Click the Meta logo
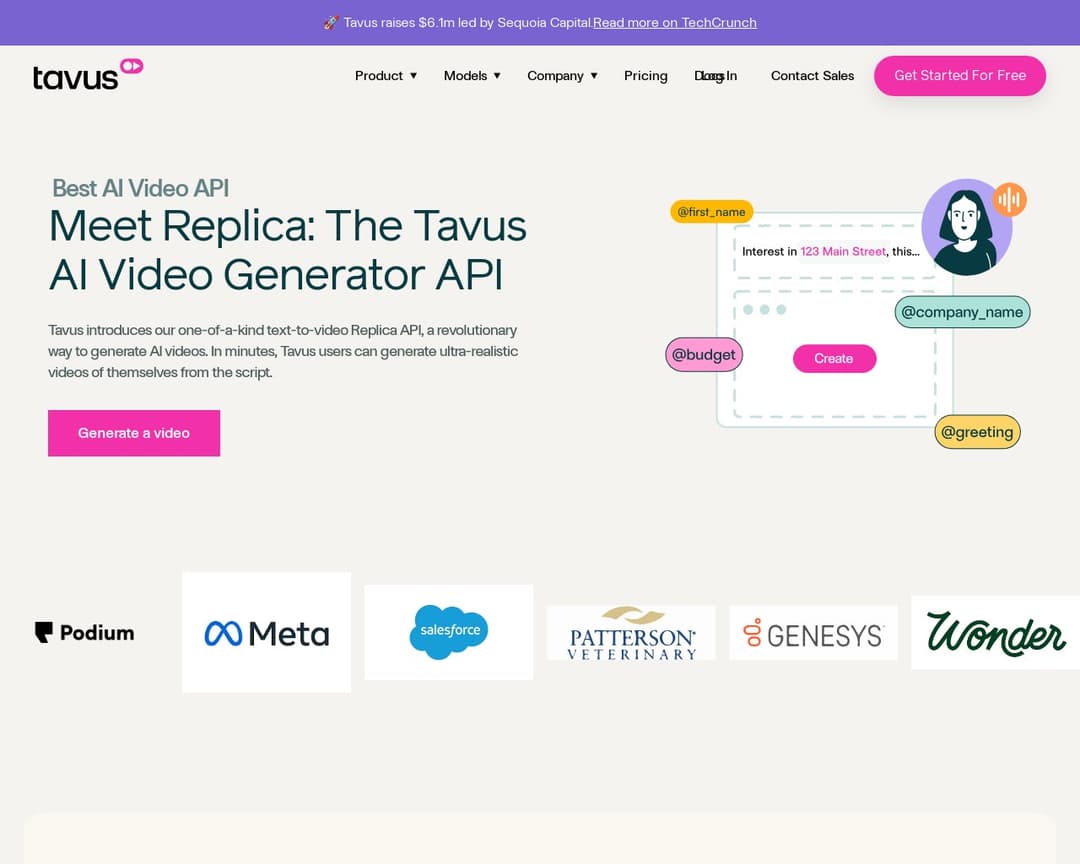The height and width of the screenshot is (864, 1080). (x=266, y=632)
